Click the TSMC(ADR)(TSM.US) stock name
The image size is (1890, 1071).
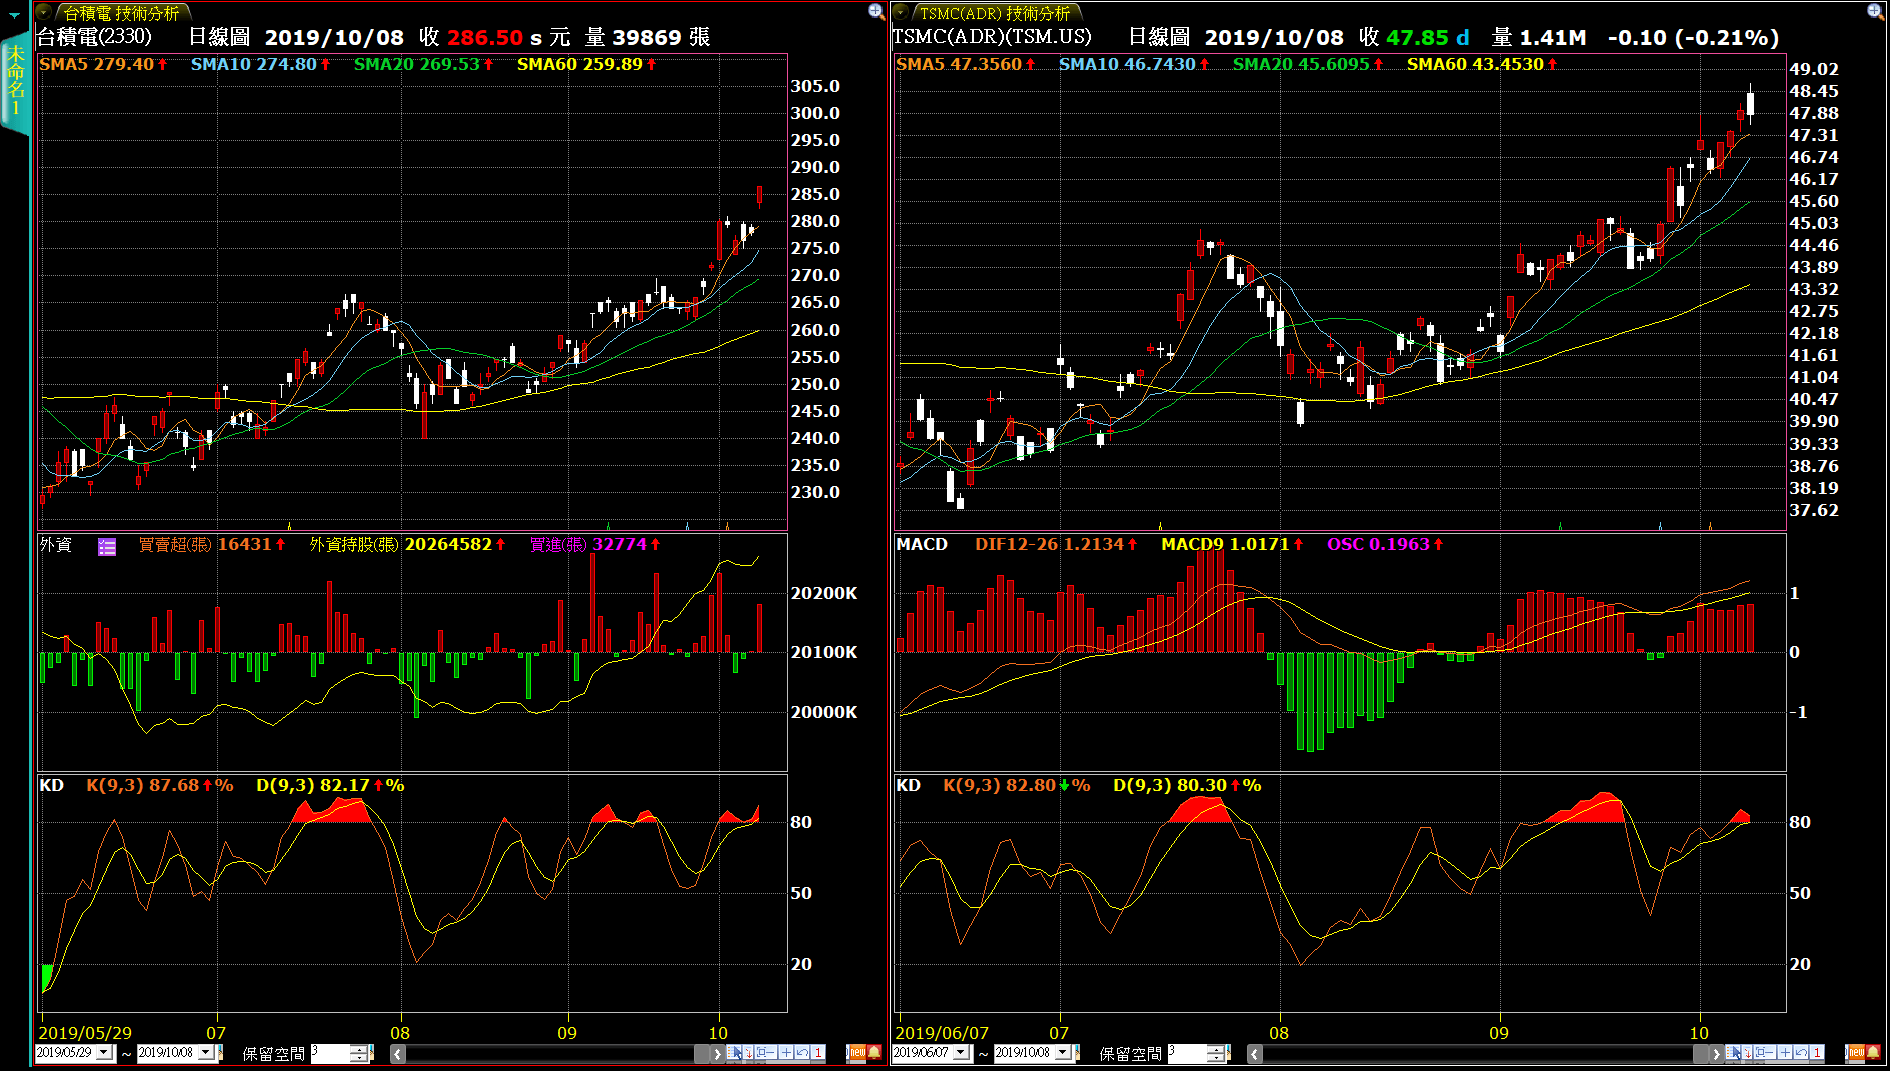point(992,37)
